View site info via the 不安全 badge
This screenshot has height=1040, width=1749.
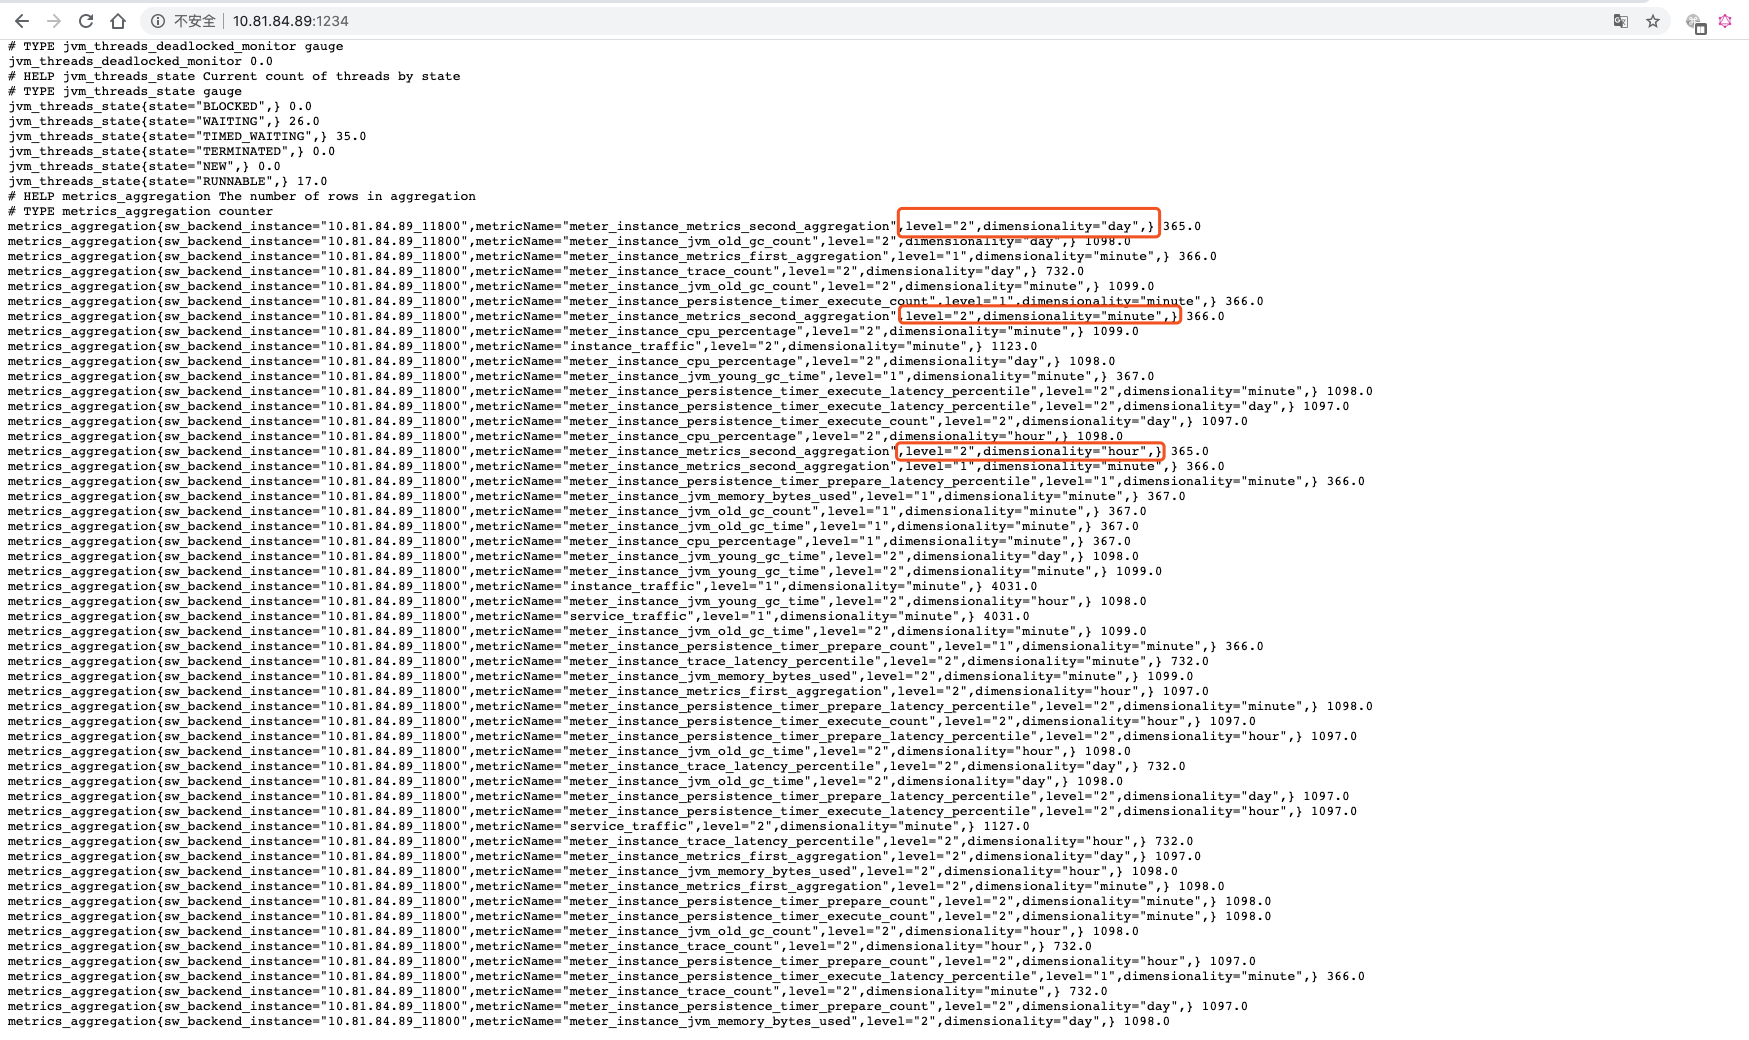(x=184, y=21)
